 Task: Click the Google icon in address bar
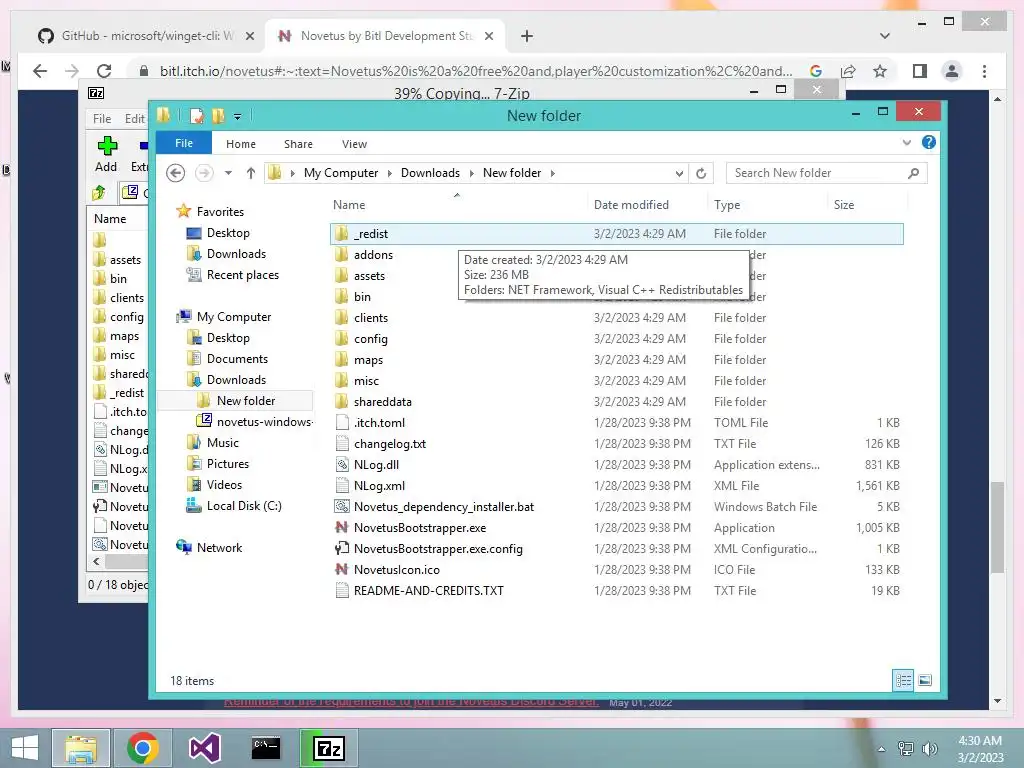coord(816,71)
